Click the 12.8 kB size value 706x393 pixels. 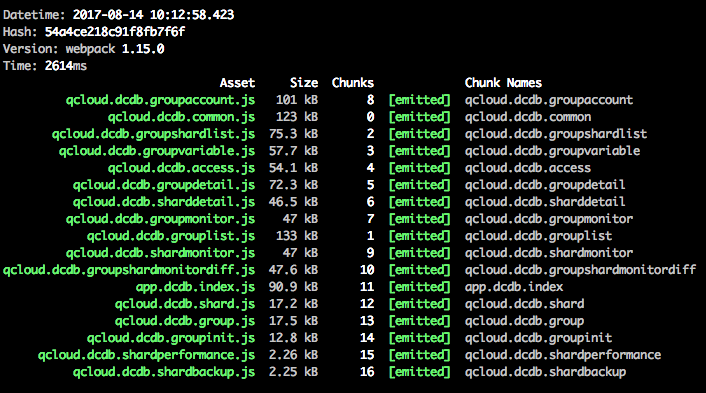coord(294,338)
